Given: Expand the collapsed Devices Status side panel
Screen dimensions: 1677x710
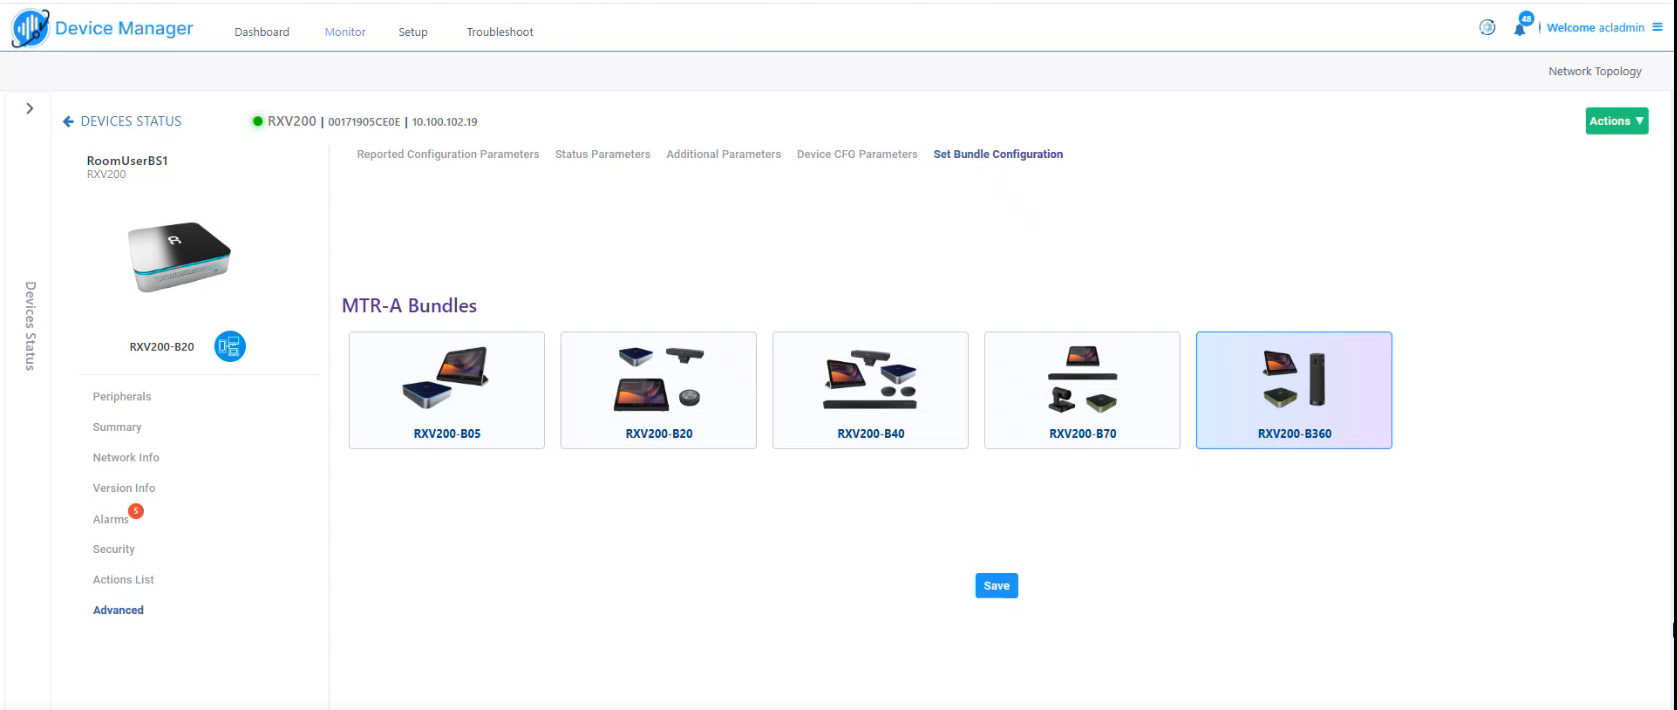Looking at the screenshot, I should 29,108.
